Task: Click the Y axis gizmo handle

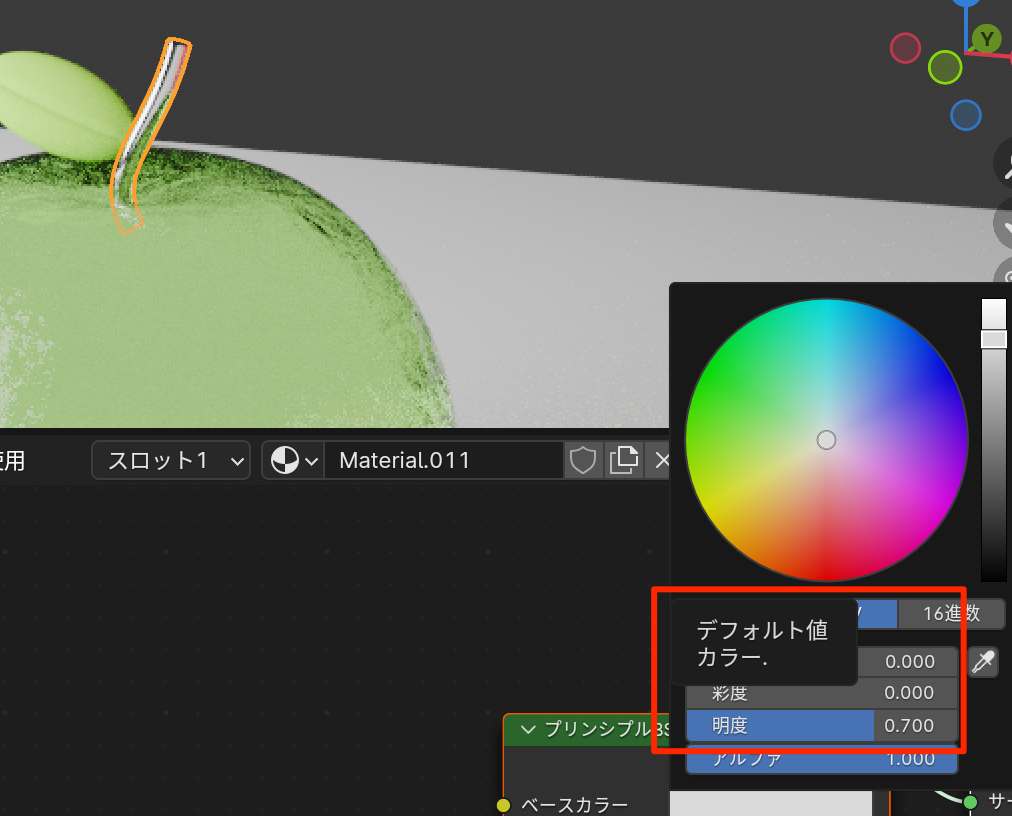Action: point(987,39)
